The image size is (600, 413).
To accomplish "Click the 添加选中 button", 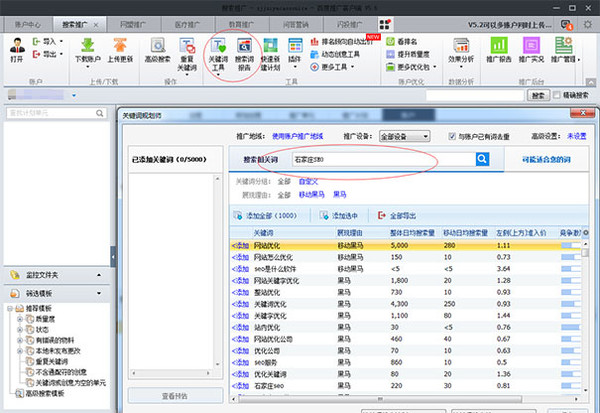I will pos(339,215).
